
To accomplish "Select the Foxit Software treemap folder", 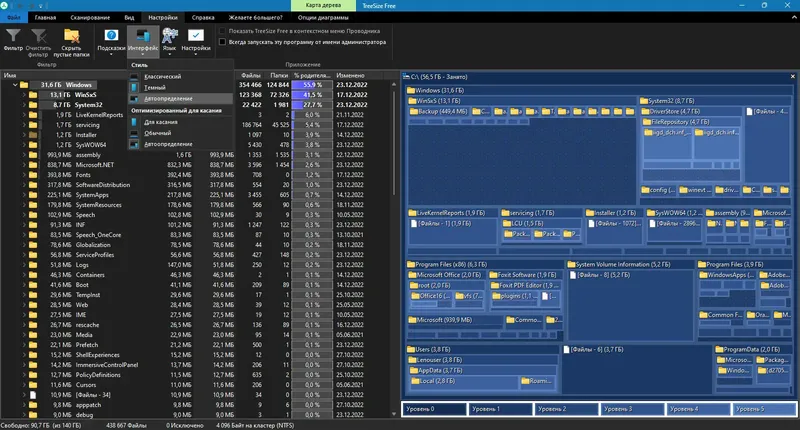I will click(x=524, y=275).
